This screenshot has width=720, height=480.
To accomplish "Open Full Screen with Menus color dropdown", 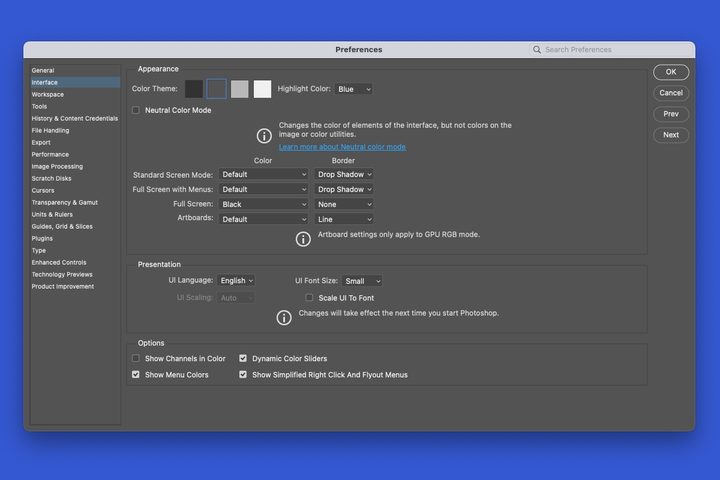I will point(263,189).
